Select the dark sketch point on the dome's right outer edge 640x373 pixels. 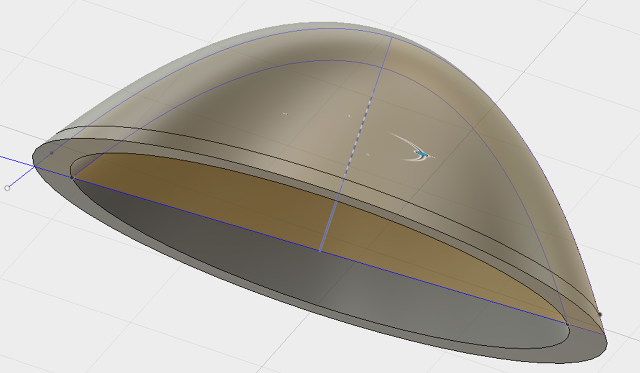click(x=600, y=314)
